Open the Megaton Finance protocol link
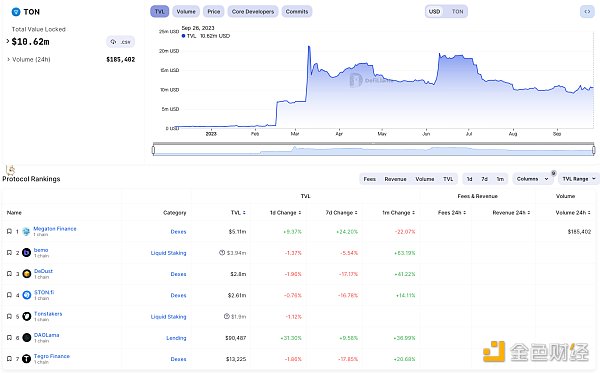This screenshot has height=373, width=600. [x=55, y=228]
